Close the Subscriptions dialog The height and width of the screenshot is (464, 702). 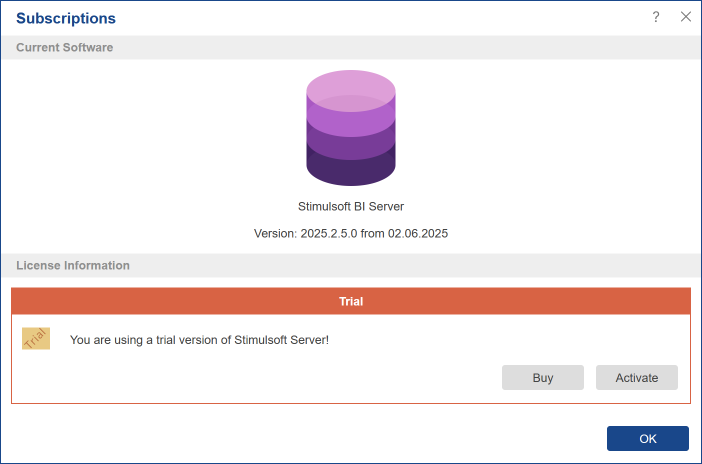coord(685,17)
